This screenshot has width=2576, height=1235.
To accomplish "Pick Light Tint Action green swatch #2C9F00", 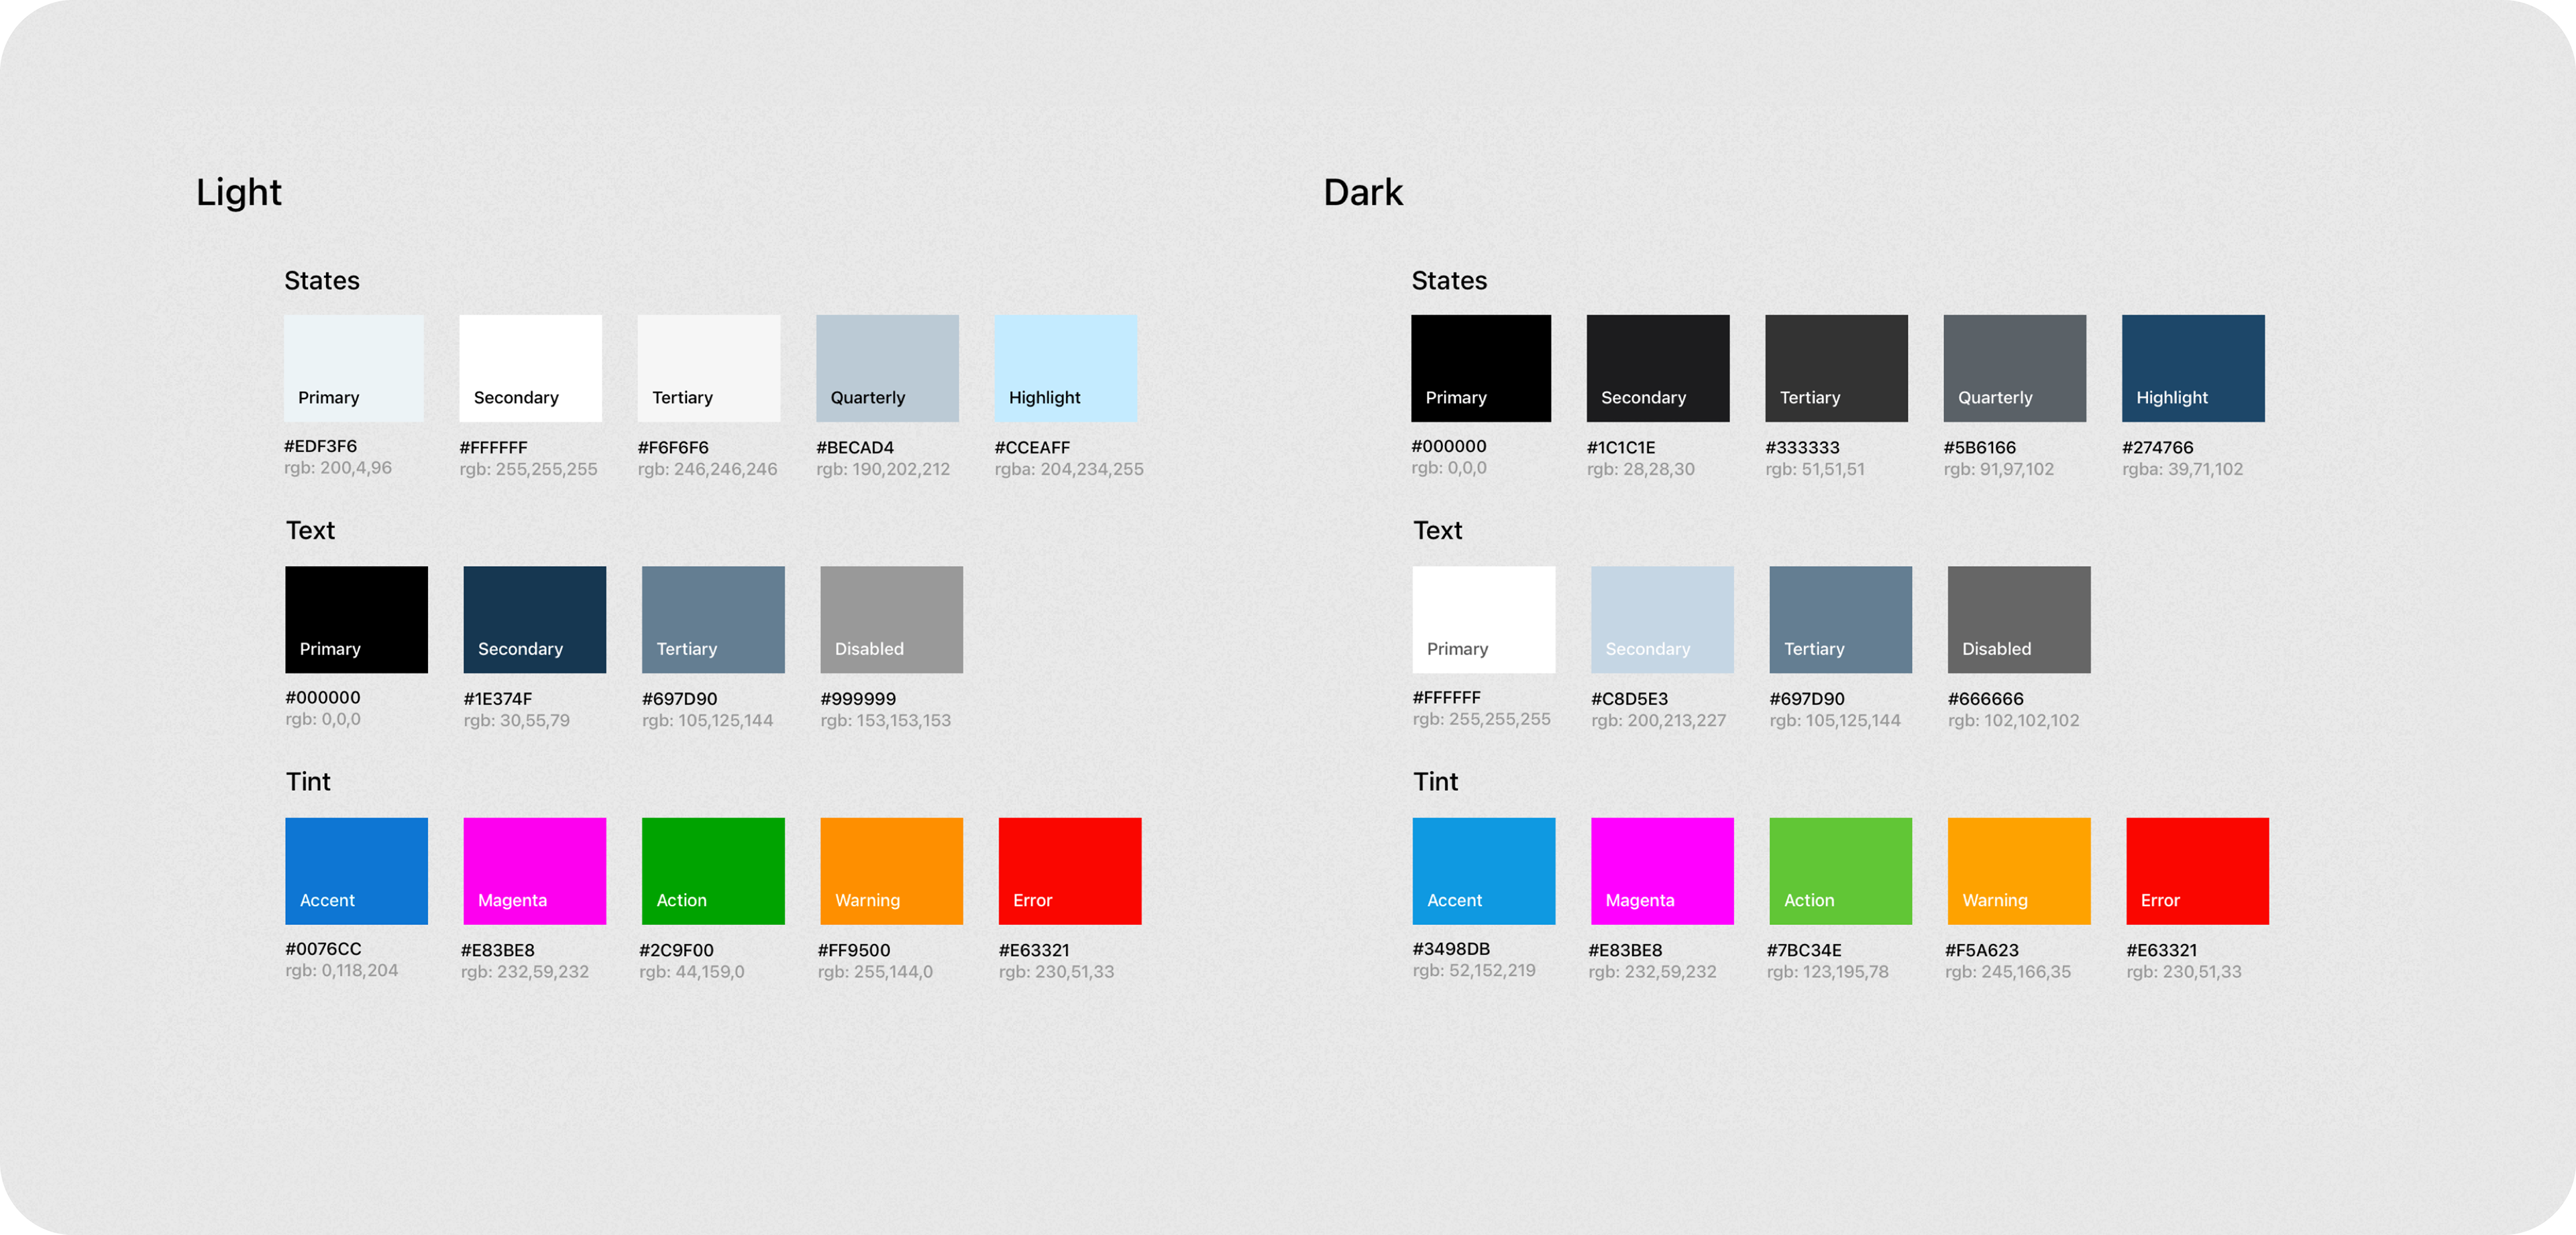I will click(x=713, y=871).
